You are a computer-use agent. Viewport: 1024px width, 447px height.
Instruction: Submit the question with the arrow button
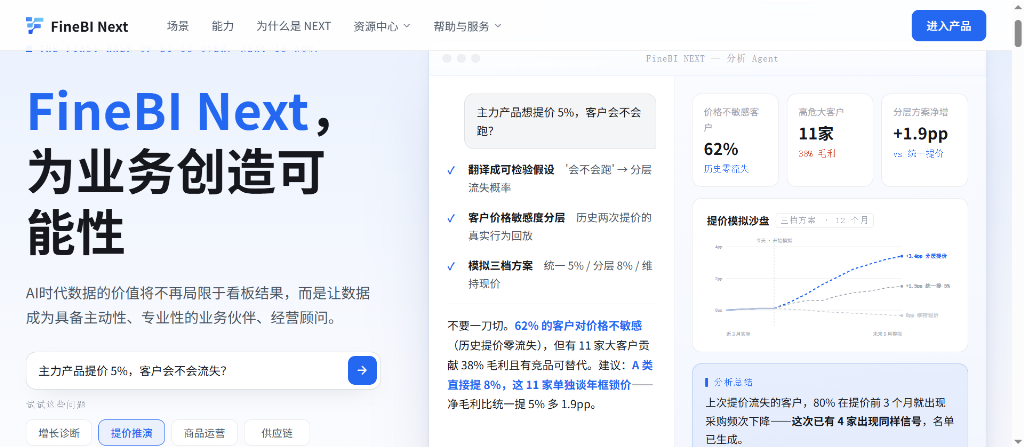362,371
